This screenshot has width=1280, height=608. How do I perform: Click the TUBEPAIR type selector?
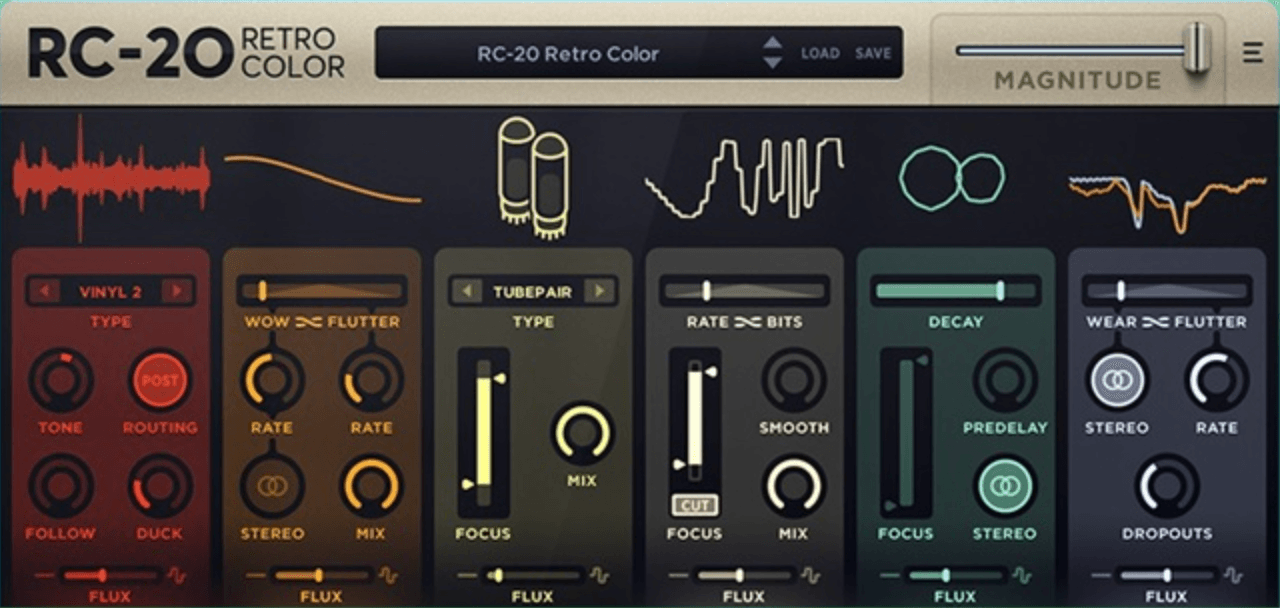tap(533, 292)
